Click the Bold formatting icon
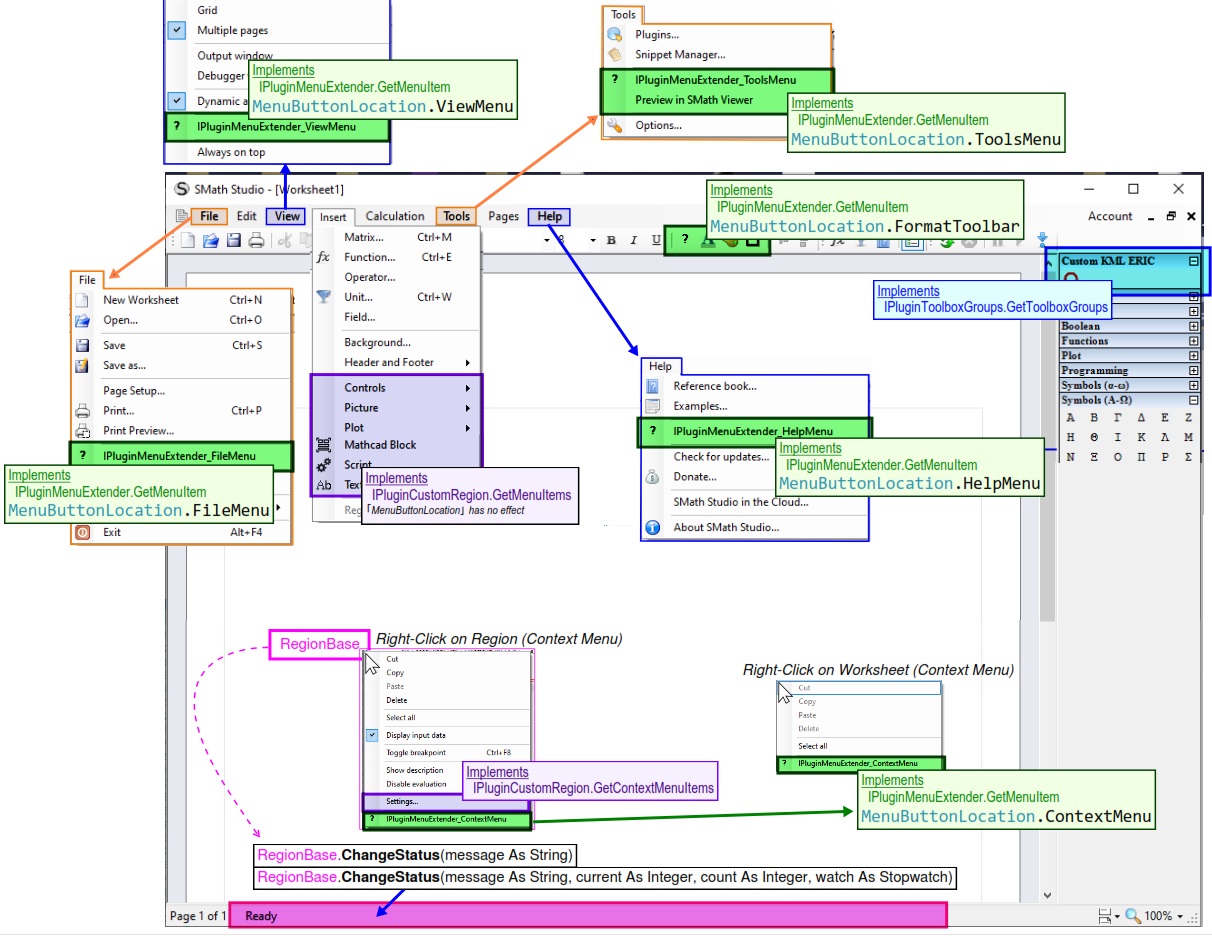 (611, 240)
